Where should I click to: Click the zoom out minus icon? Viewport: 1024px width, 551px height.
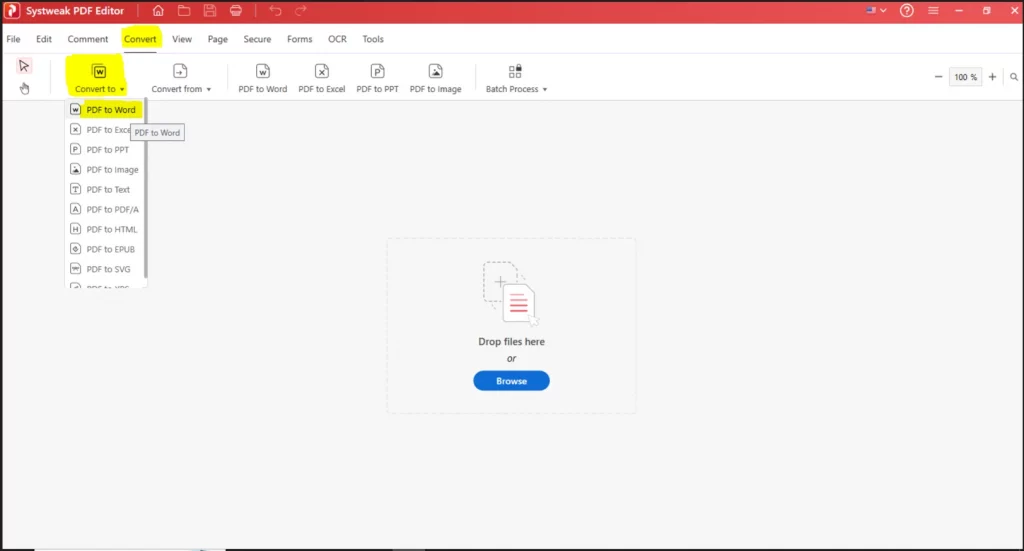[938, 77]
